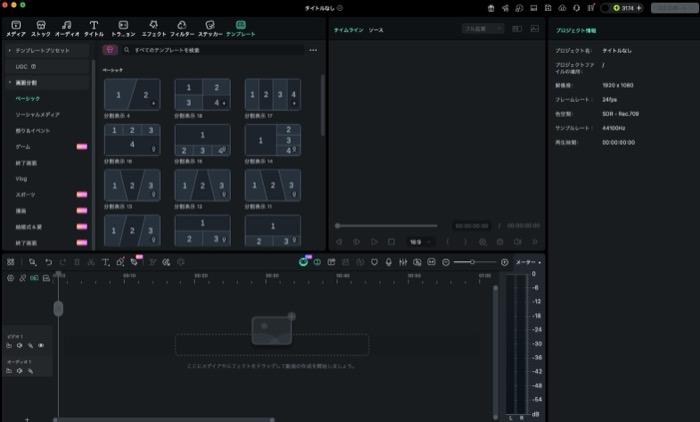This screenshot has width=700, height=422.
Task: Select the Sports (スポーツ) subcategory
Action: coord(25,195)
